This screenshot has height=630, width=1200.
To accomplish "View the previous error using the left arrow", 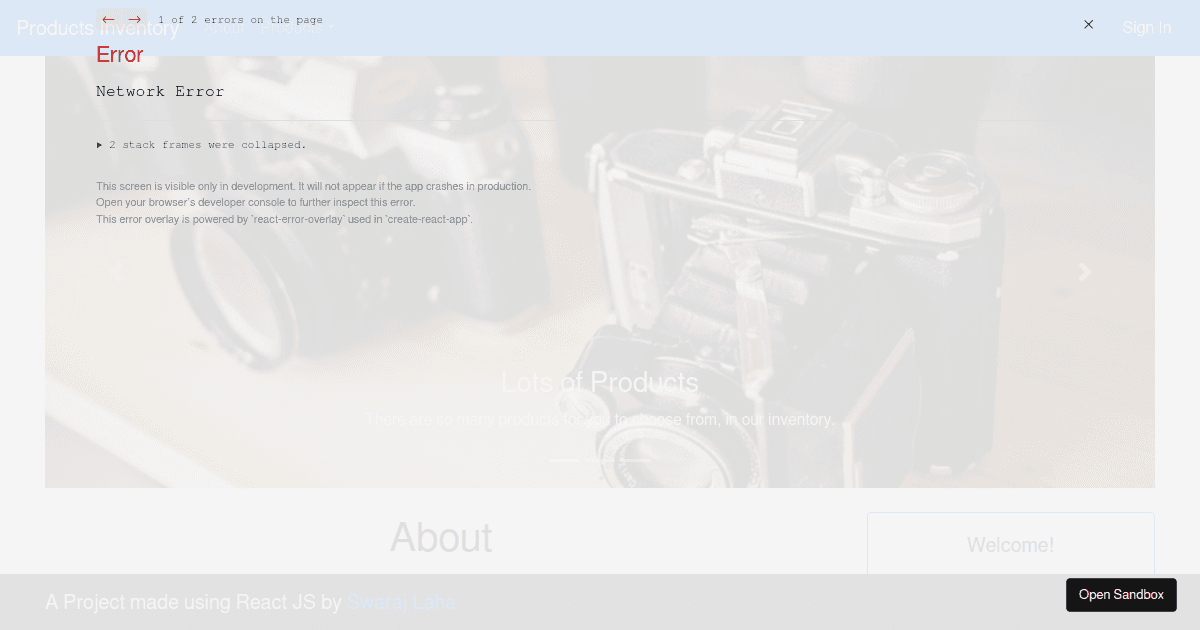I will (108, 19).
